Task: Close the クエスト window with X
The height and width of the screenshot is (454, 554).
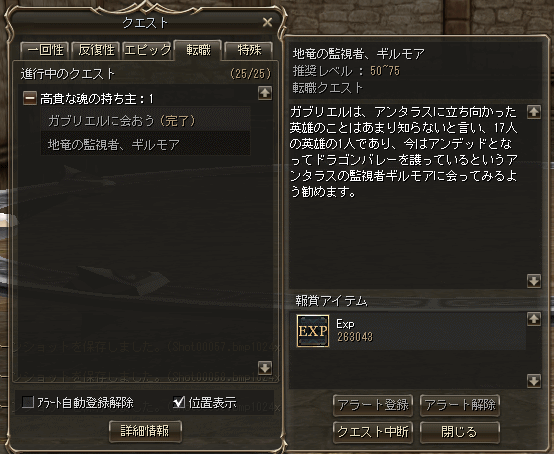Action: 267,22
